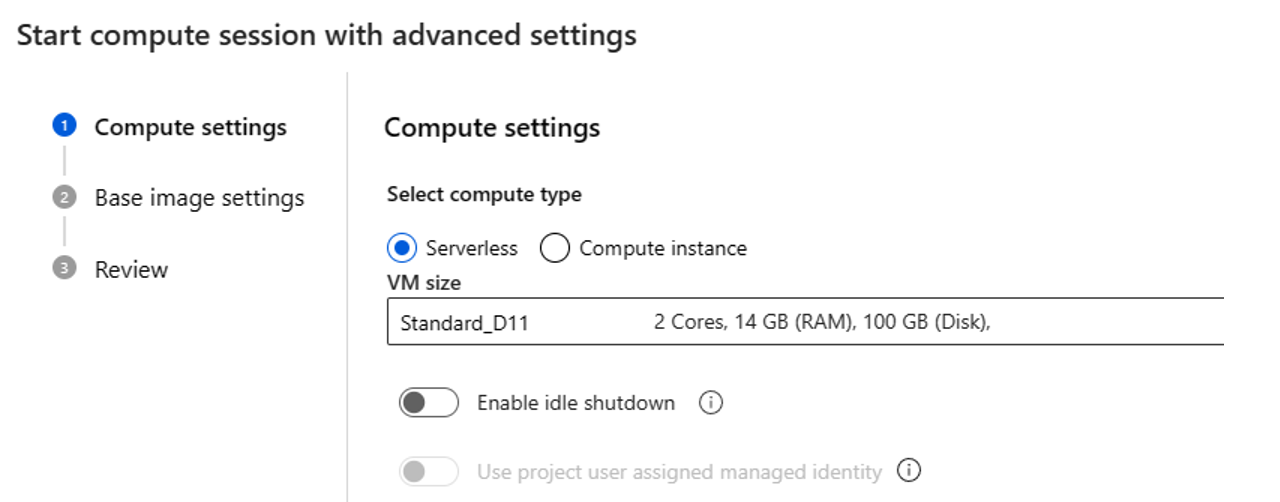
Task: Click the Enable idle shutdown label text
Action: (x=576, y=403)
